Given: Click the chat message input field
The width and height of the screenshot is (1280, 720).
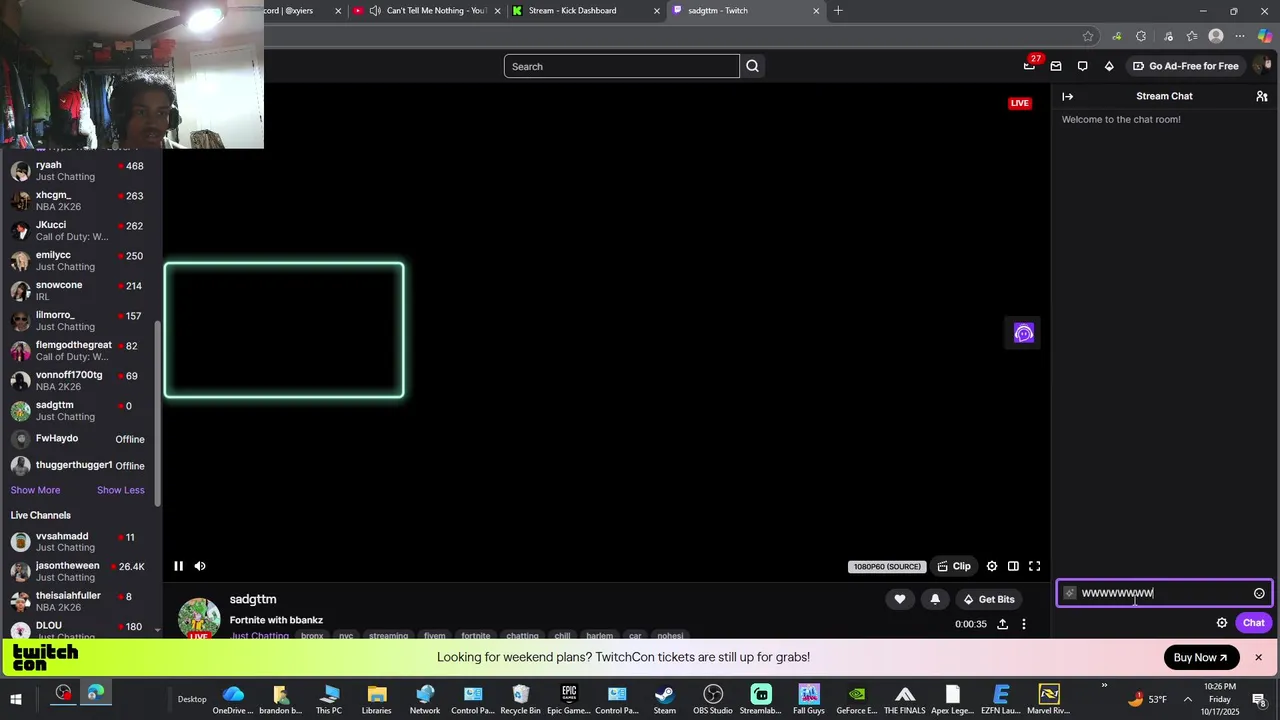Looking at the screenshot, I should coord(1164,593).
